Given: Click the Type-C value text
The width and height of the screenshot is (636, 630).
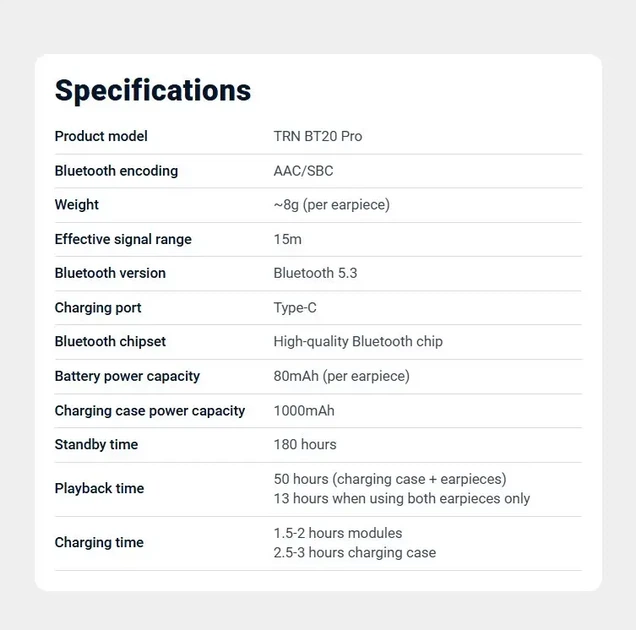Looking at the screenshot, I should click(295, 308).
